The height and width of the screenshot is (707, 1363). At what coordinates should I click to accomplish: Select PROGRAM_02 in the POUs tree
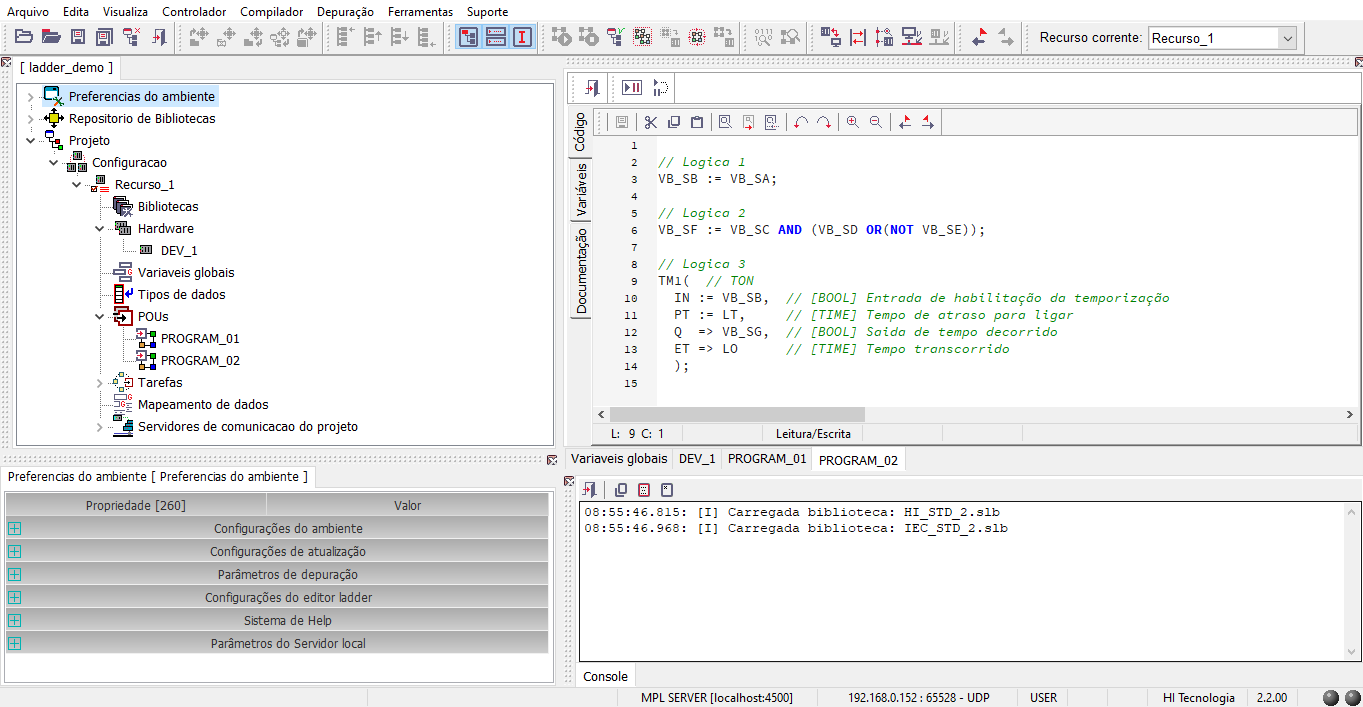click(x=200, y=361)
